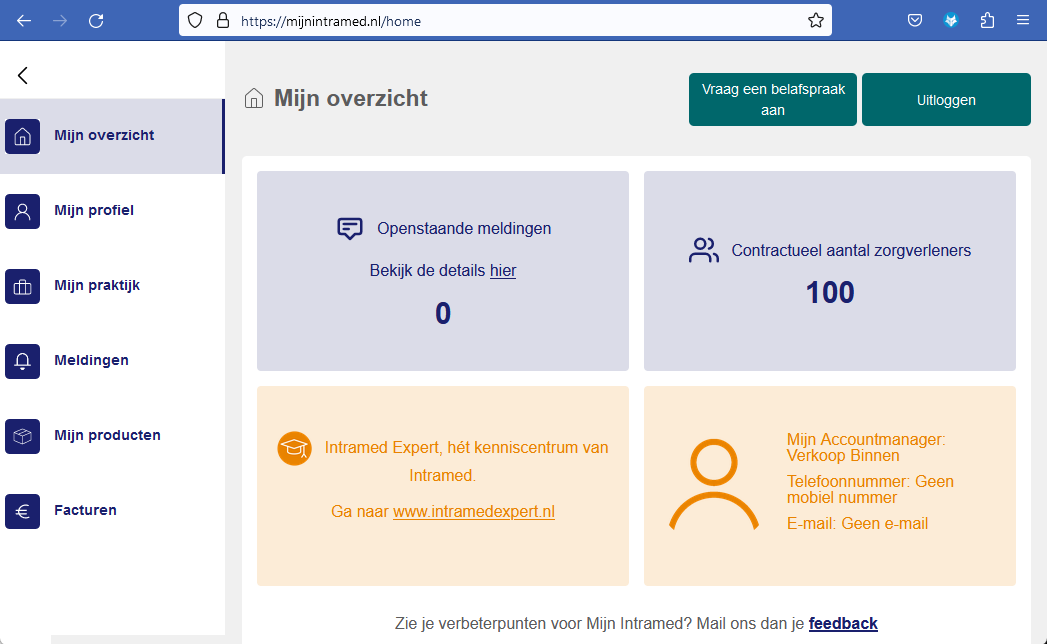Click the briefcase icon for Mijn praktijk
Viewport: 1047px width, 644px height.
[x=23, y=286]
